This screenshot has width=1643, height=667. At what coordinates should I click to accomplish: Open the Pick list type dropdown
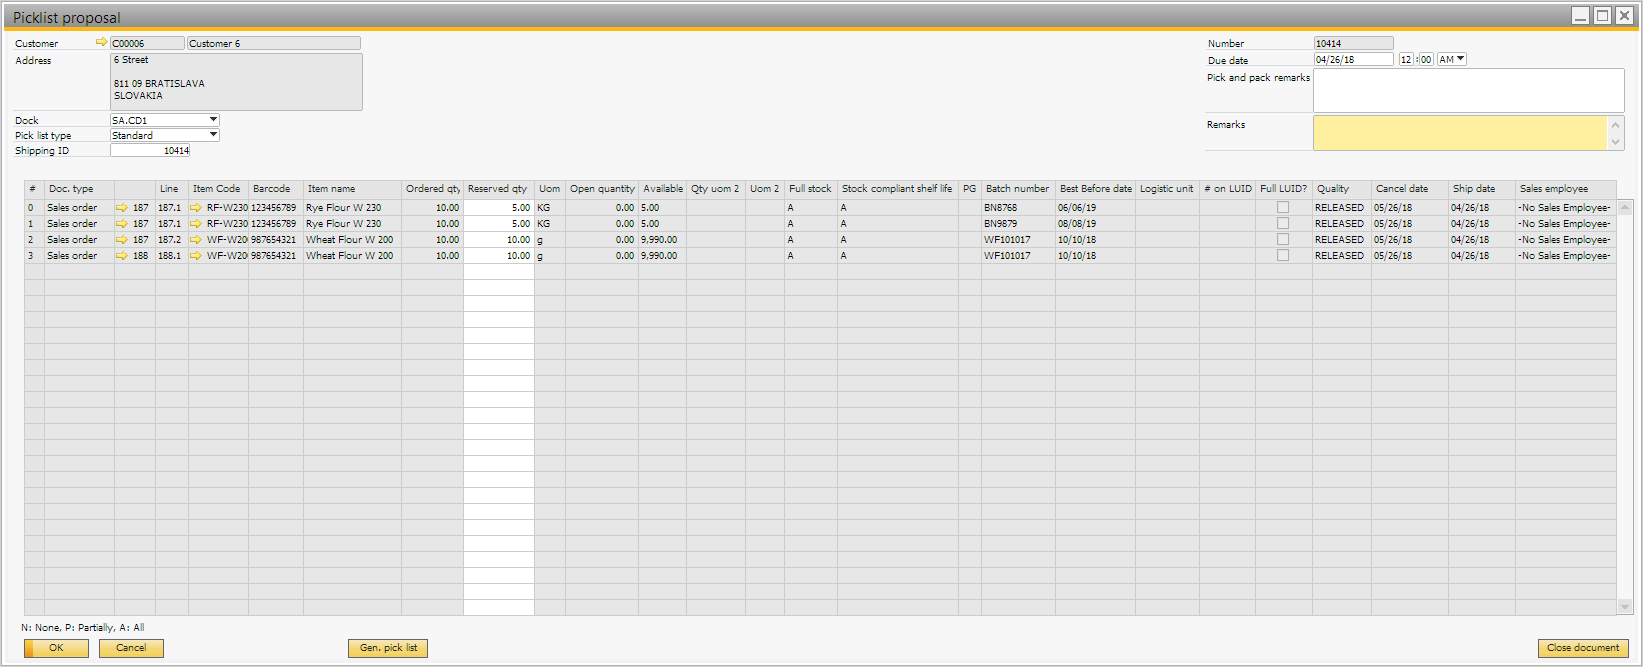click(213, 135)
